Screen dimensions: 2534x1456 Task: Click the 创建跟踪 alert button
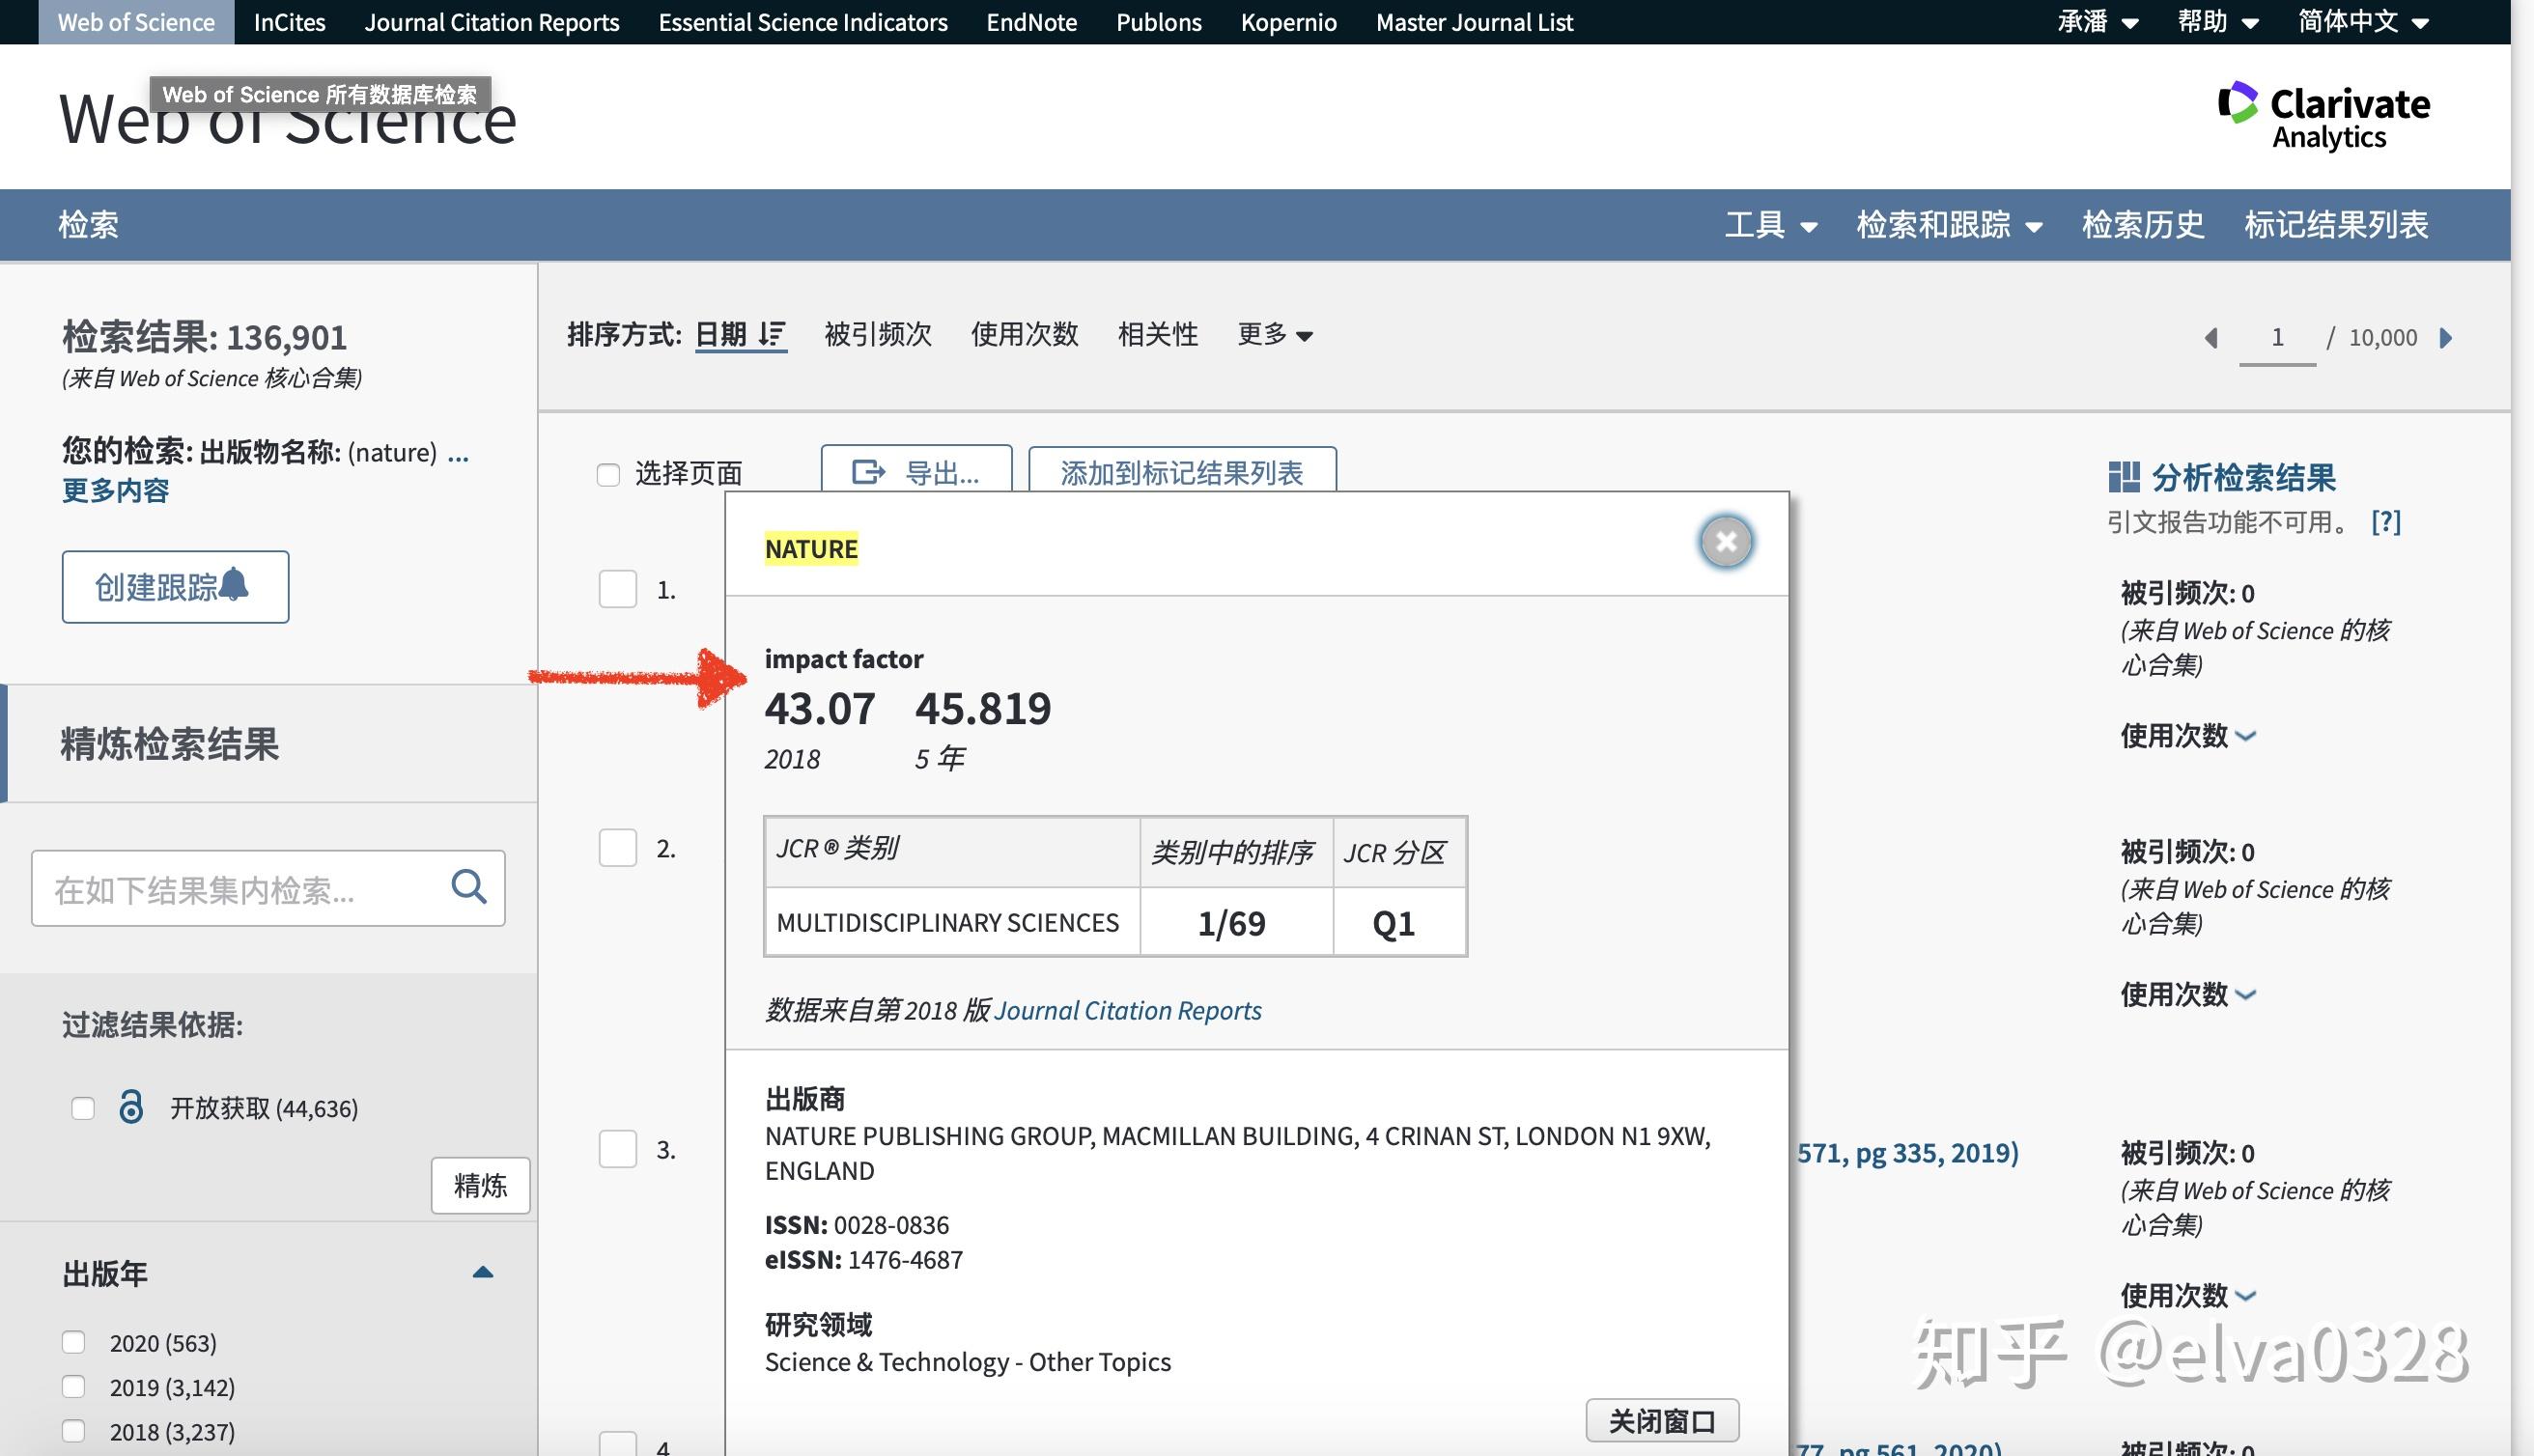coord(175,587)
